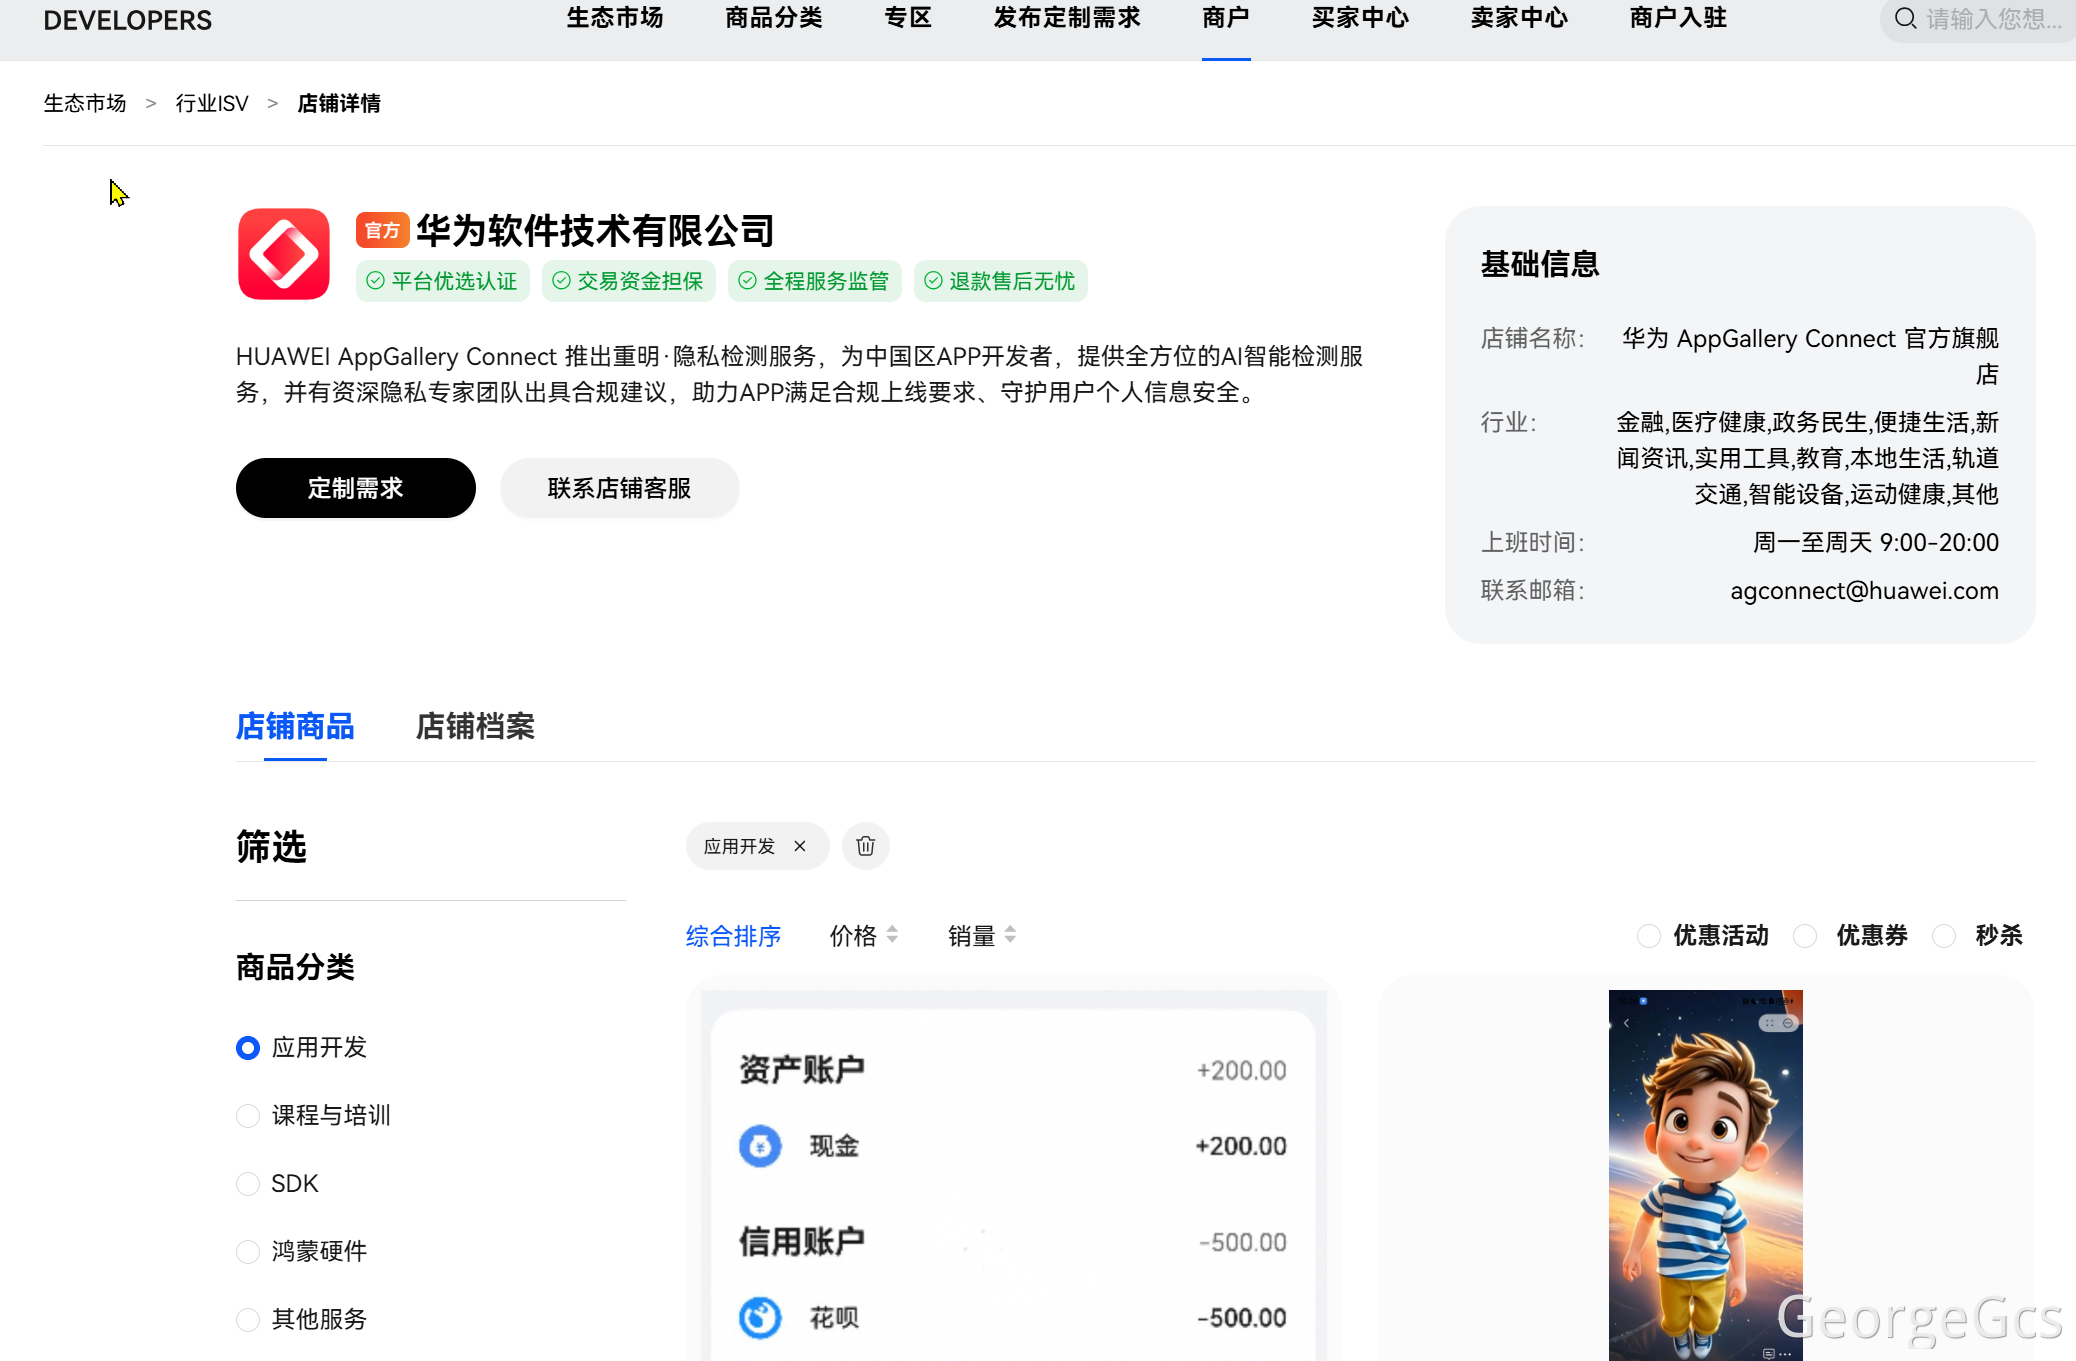
Task: Remove the 应用开发 filter tag via its X icon
Action: point(799,846)
